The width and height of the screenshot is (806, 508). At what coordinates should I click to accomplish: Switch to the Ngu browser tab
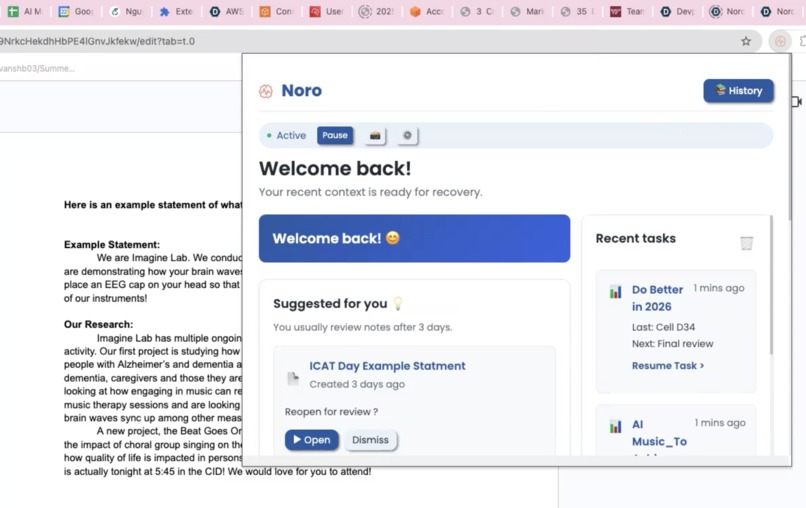point(126,11)
